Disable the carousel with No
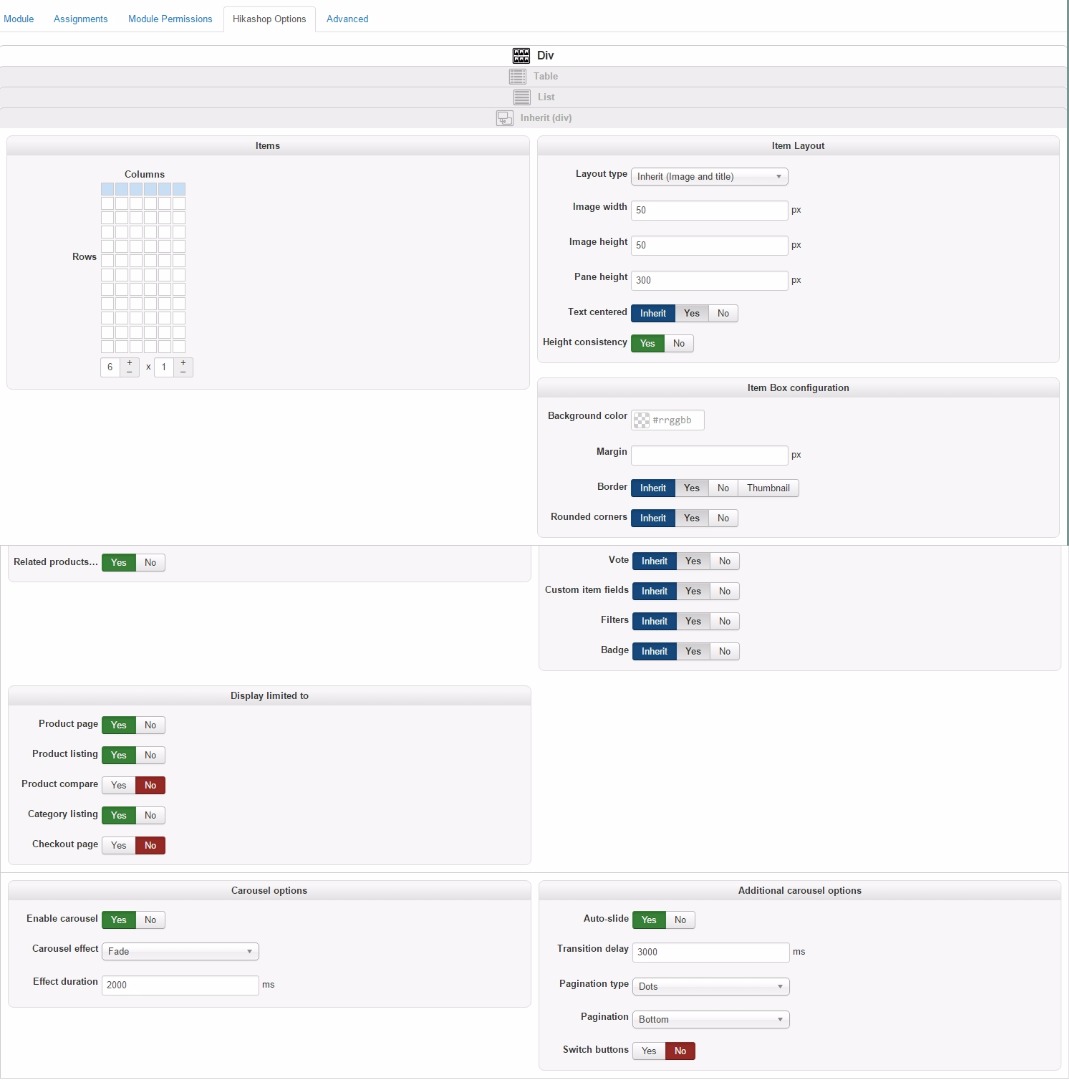 [150, 920]
